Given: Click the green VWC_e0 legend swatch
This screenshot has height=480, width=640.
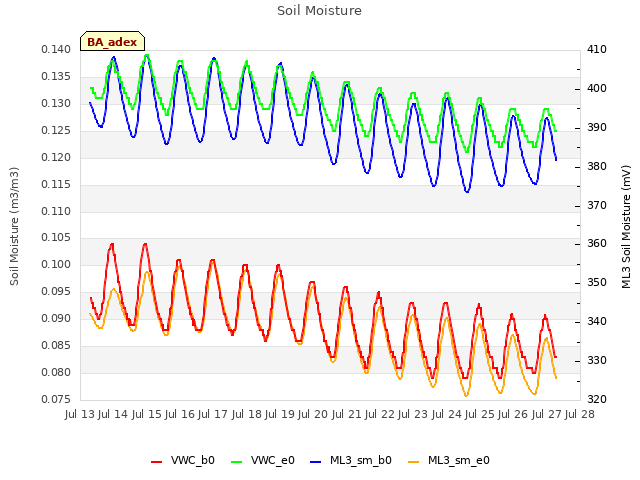Looking at the screenshot, I should [236, 462].
